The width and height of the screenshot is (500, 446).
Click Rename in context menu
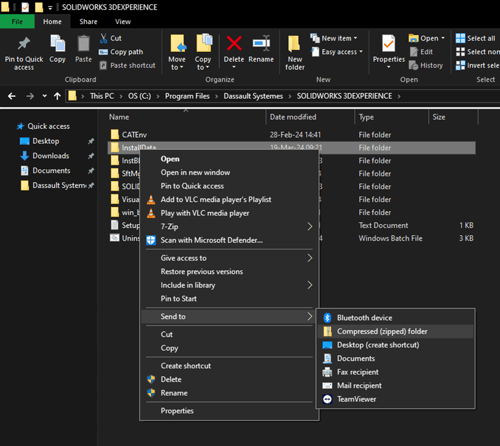pos(229,393)
